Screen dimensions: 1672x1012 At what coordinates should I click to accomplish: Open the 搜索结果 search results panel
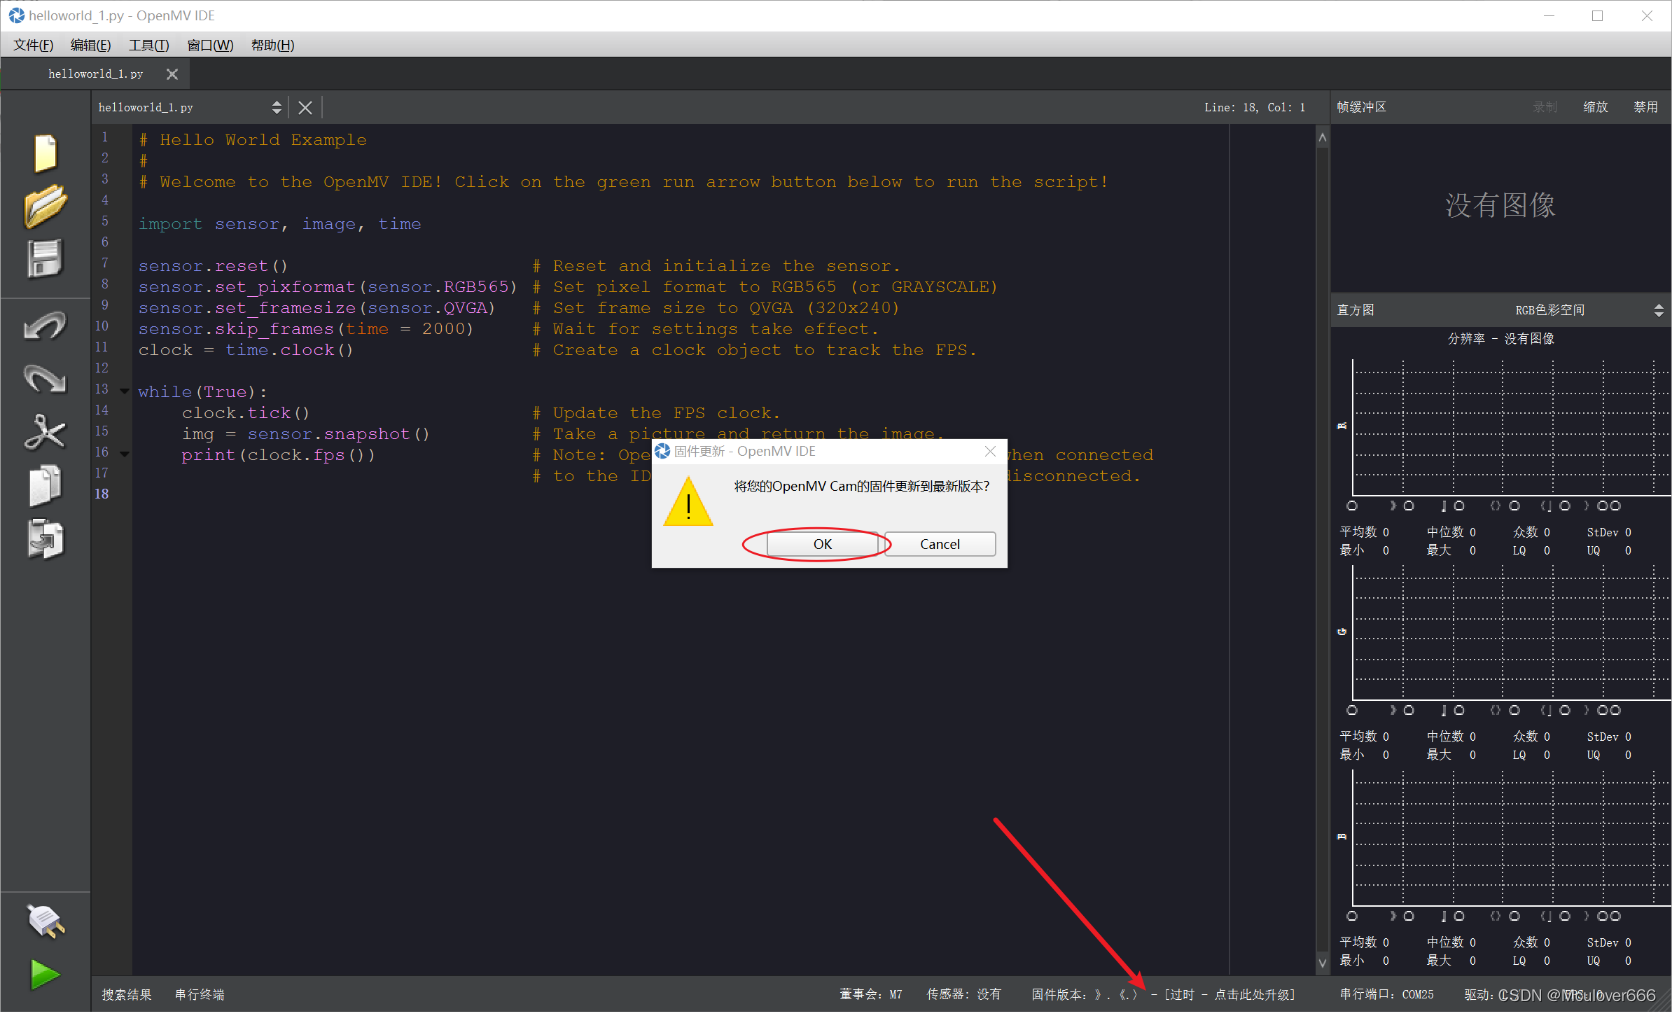[127, 995]
